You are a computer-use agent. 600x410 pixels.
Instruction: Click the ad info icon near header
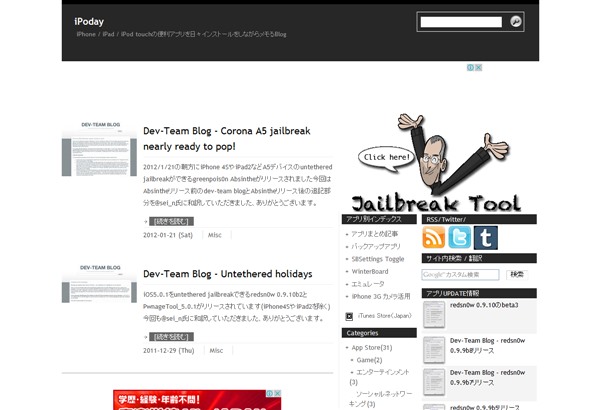point(471,67)
